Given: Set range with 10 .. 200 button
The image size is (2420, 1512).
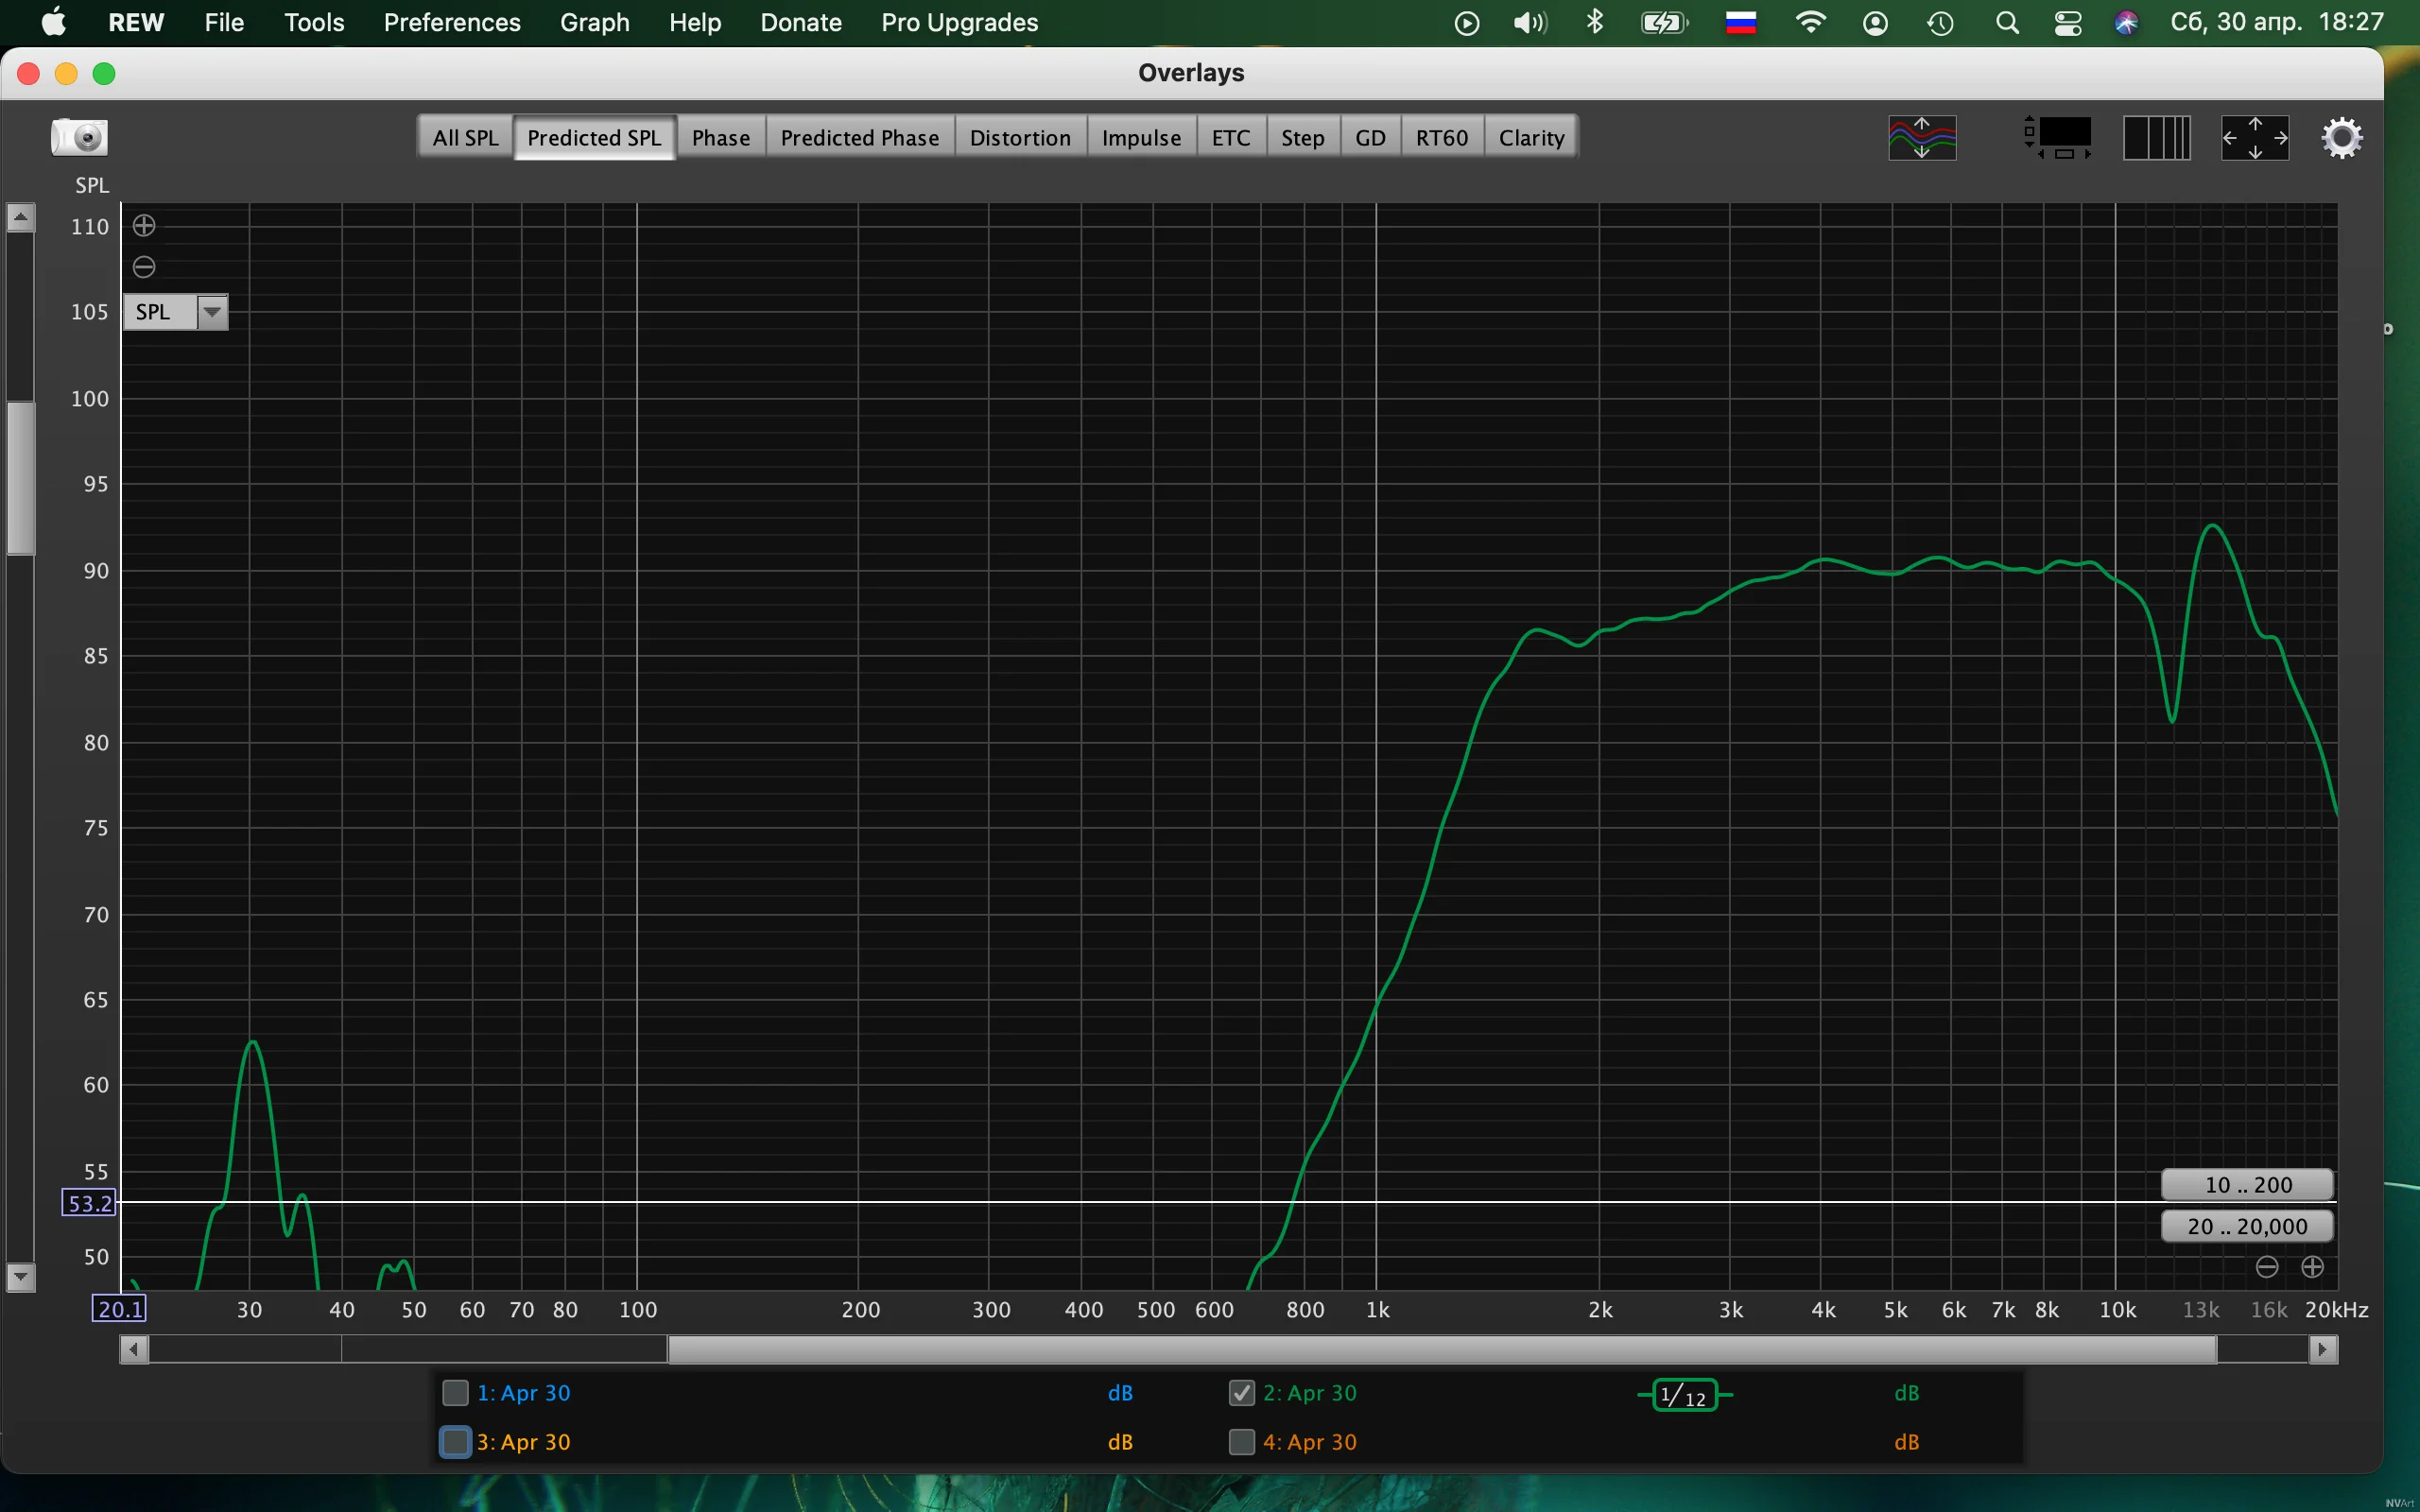Looking at the screenshot, I should pyautogui.click(x=2247, y=1185).
